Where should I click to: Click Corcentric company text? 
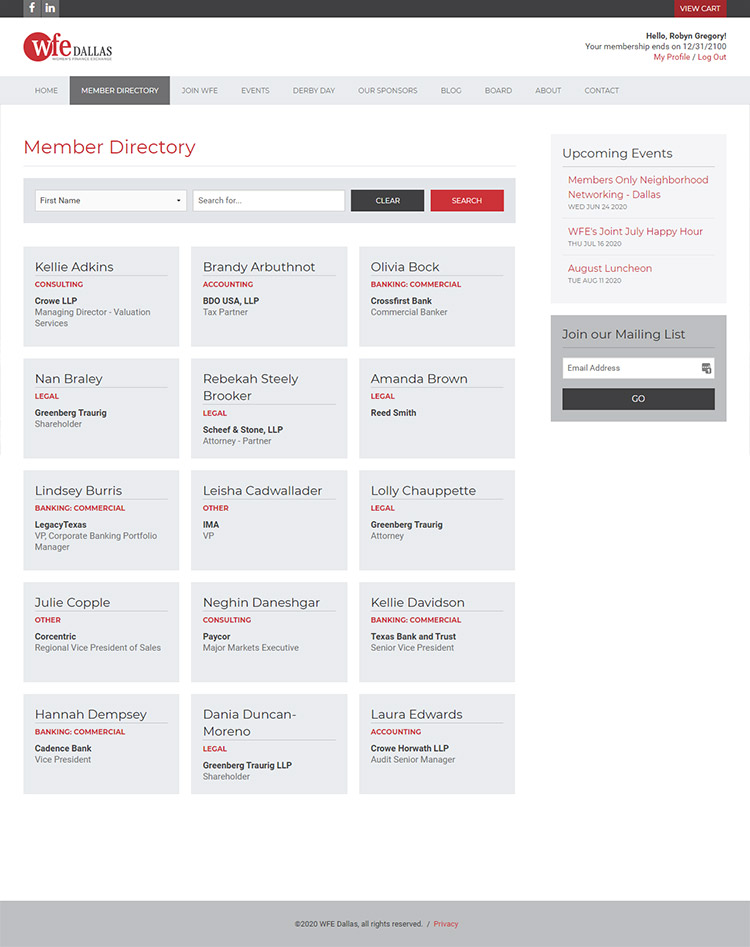56,637
